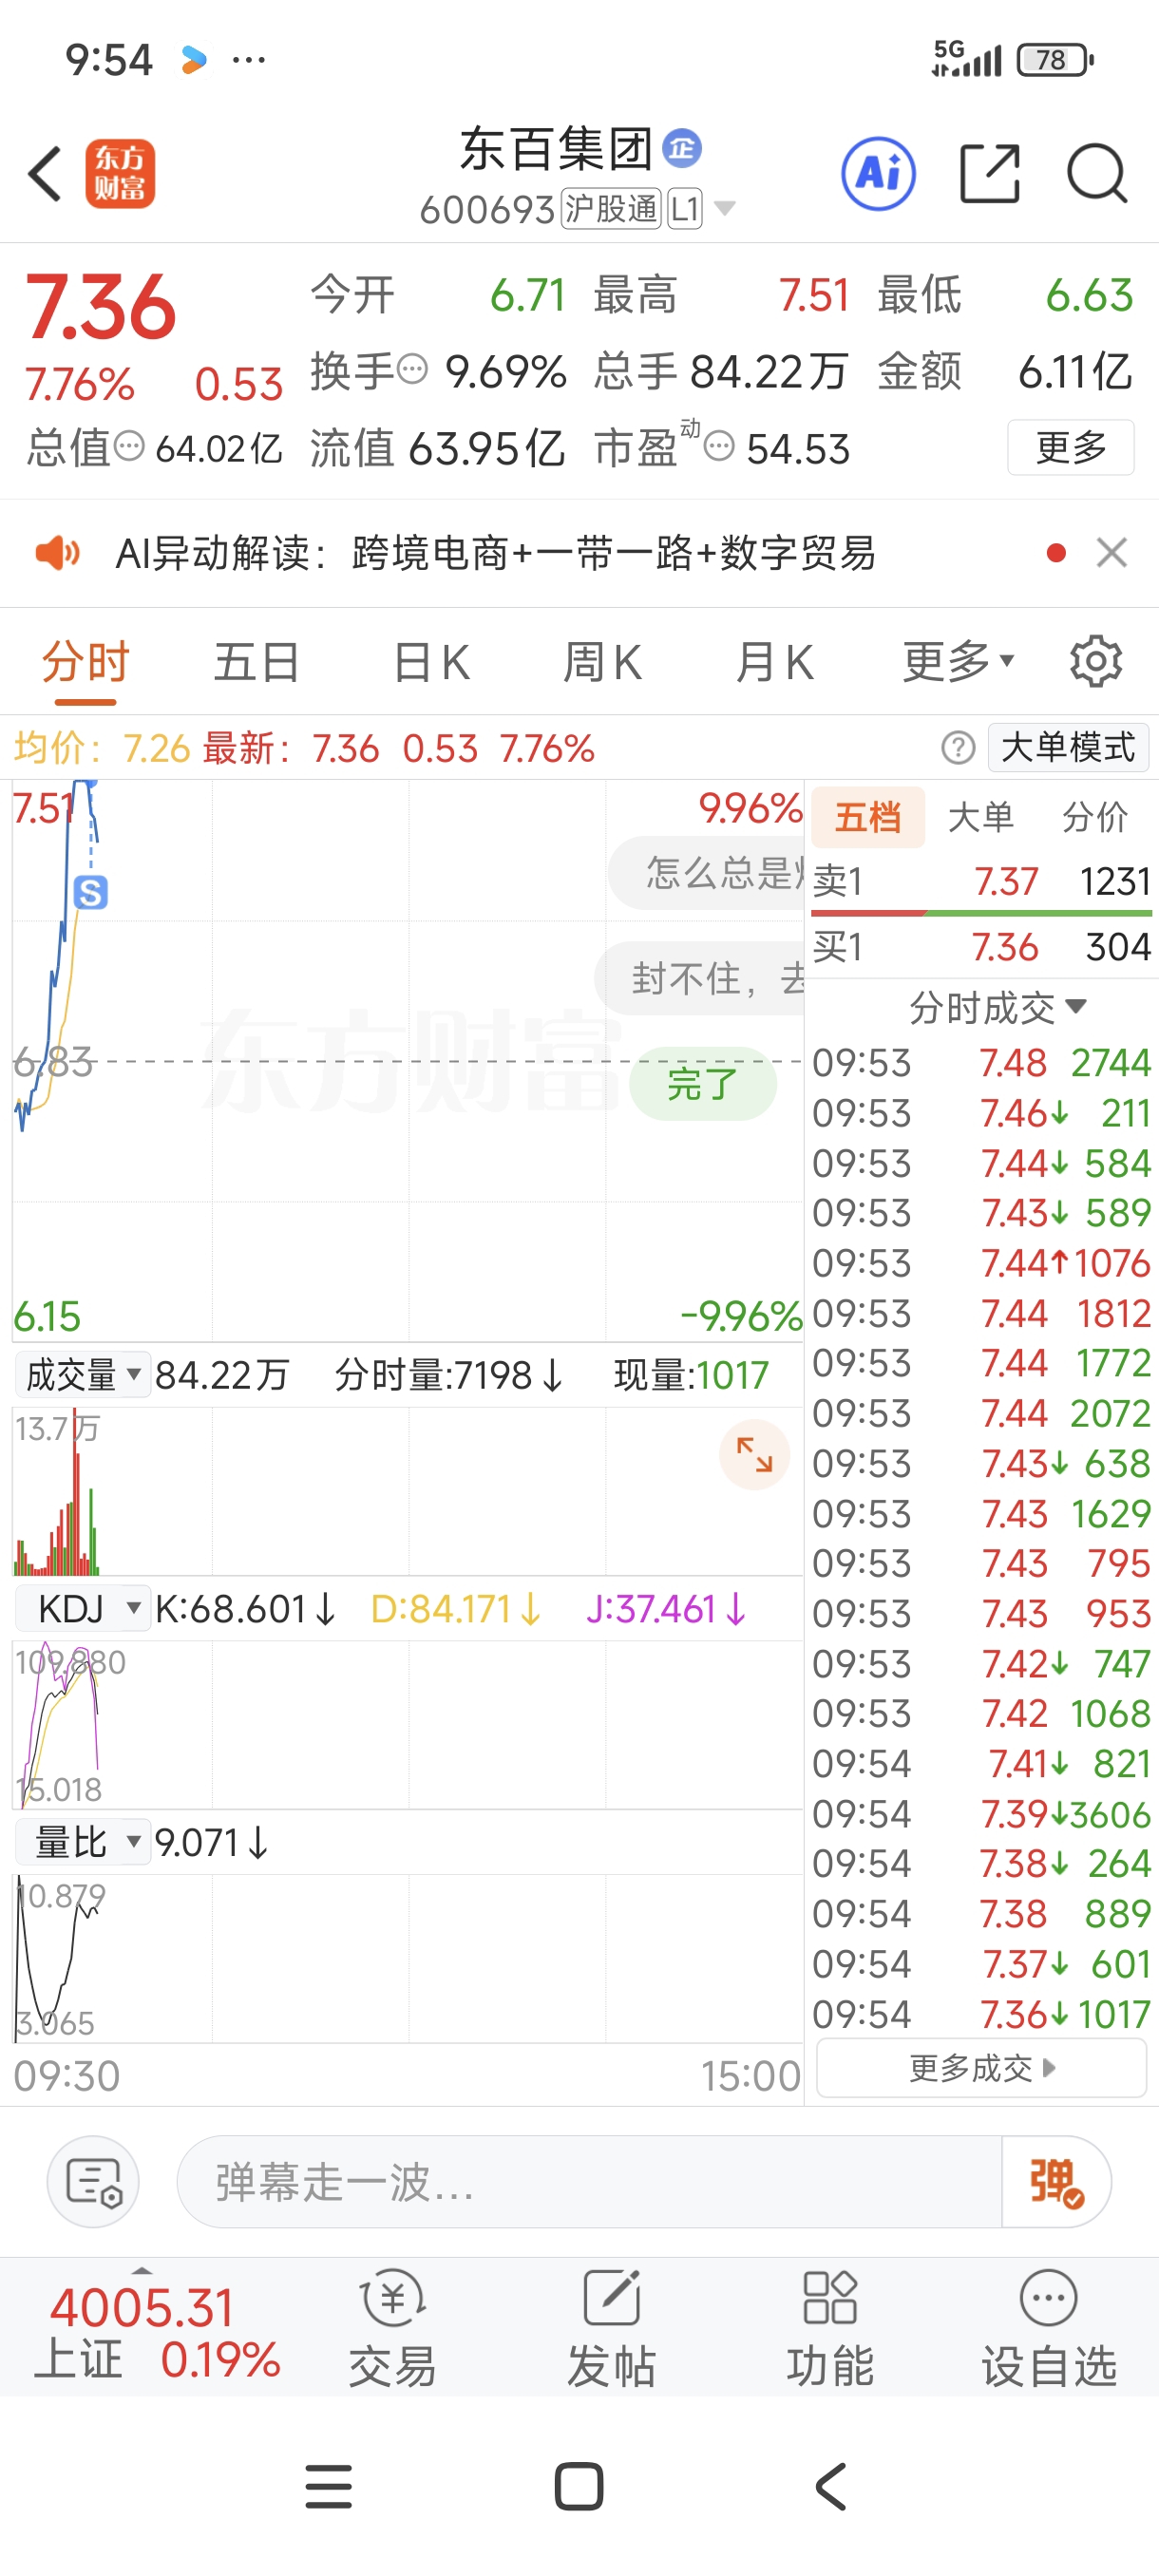Switch to 五日 chart tab

click(257, 663)
